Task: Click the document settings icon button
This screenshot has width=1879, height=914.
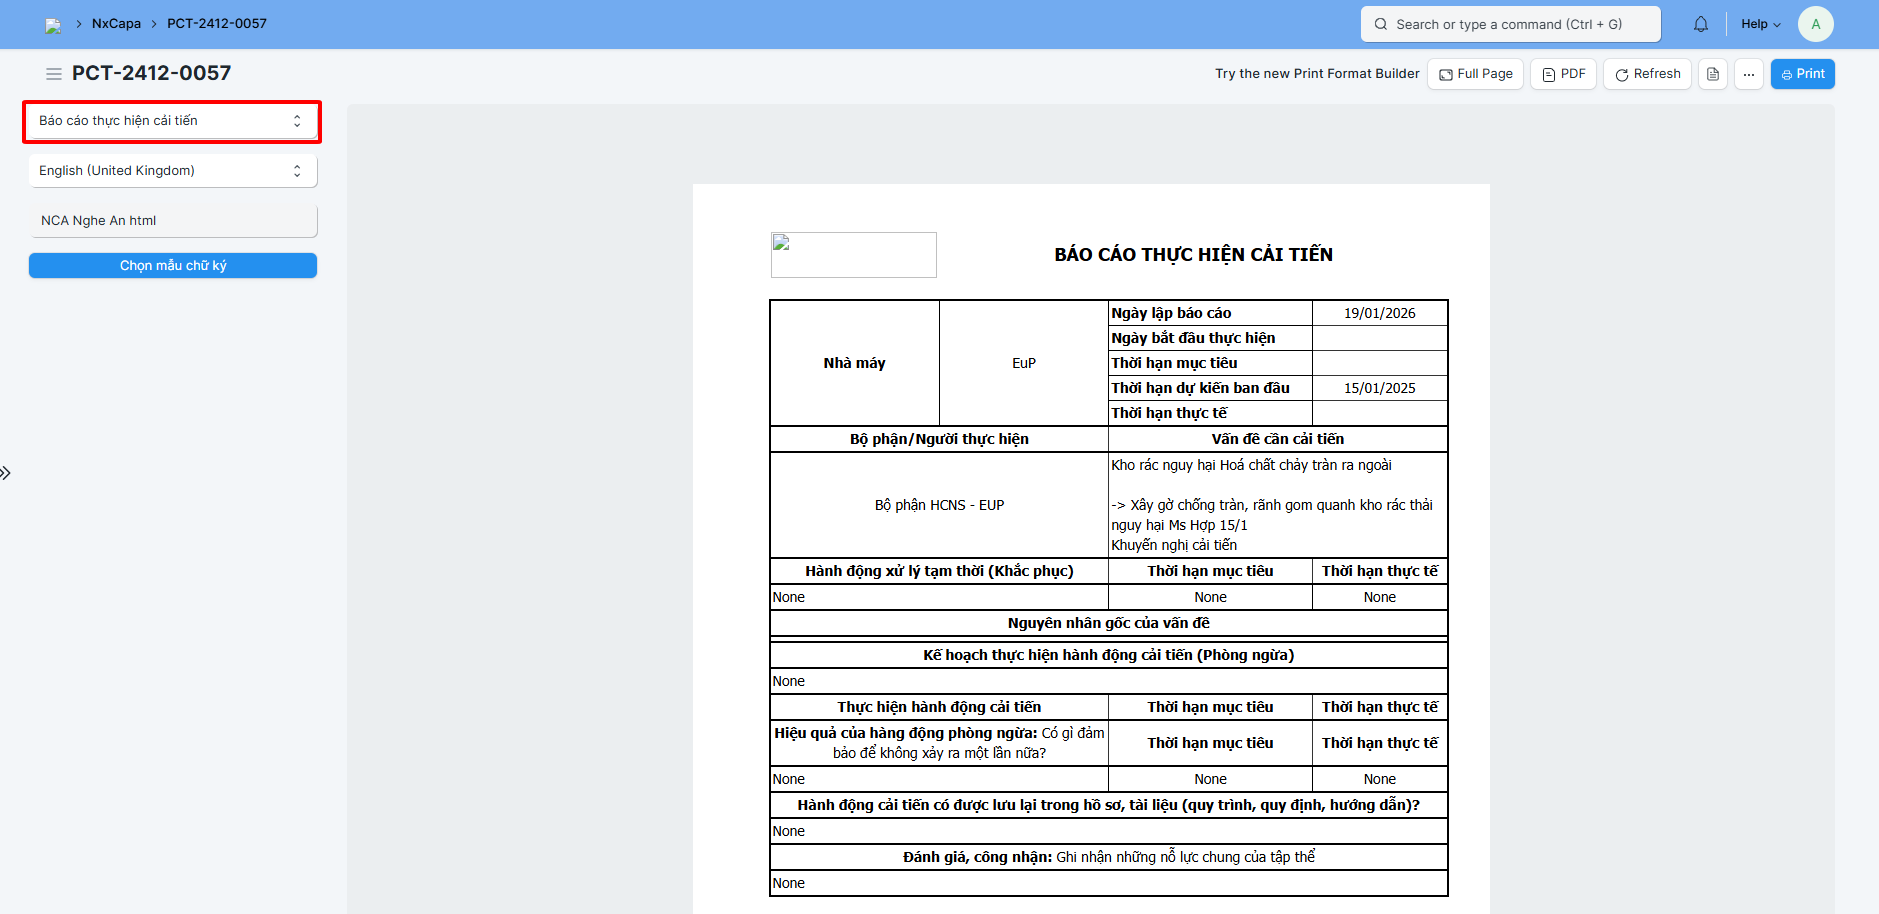Action: (1712, 74)
